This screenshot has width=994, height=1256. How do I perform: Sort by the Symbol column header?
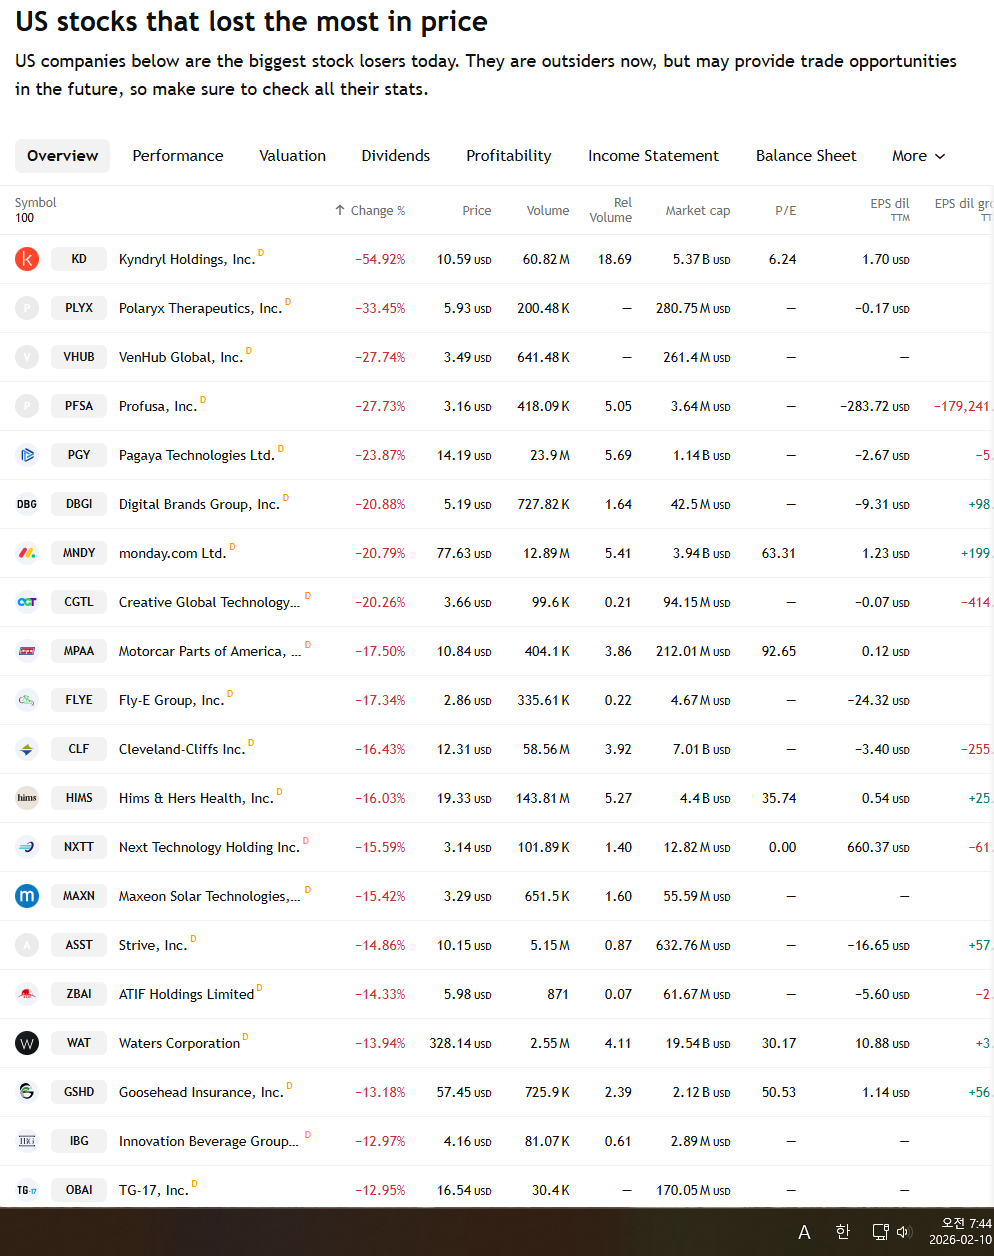pos(36,203)
